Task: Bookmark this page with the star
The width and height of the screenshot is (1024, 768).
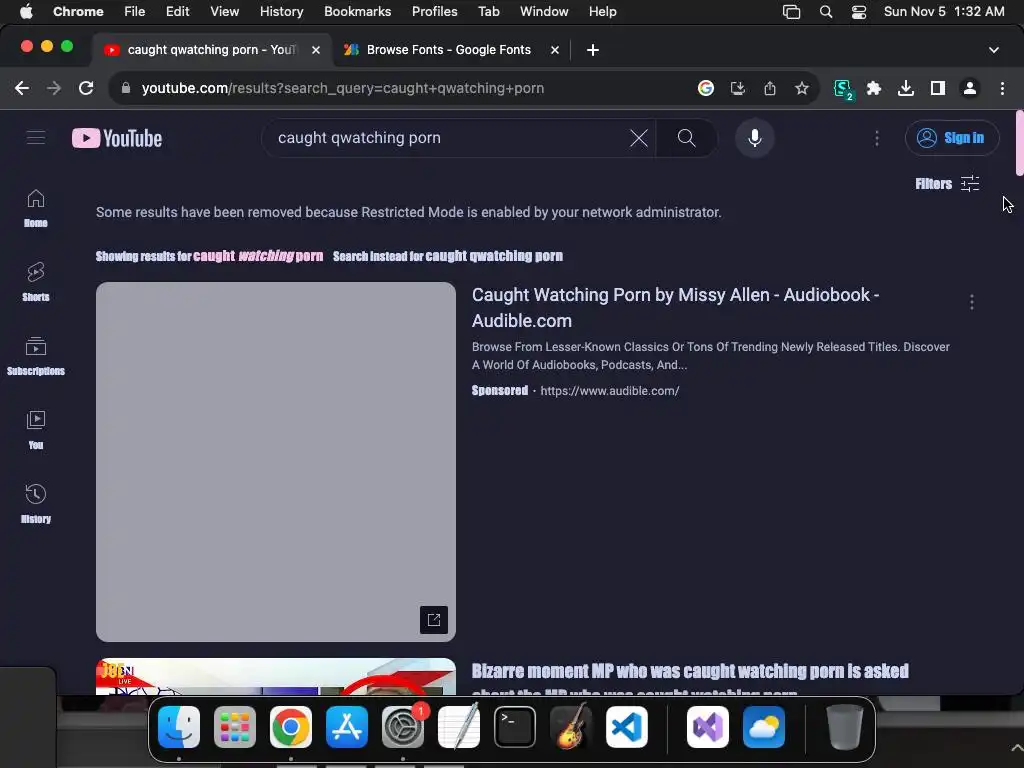Action: (802, 88)
